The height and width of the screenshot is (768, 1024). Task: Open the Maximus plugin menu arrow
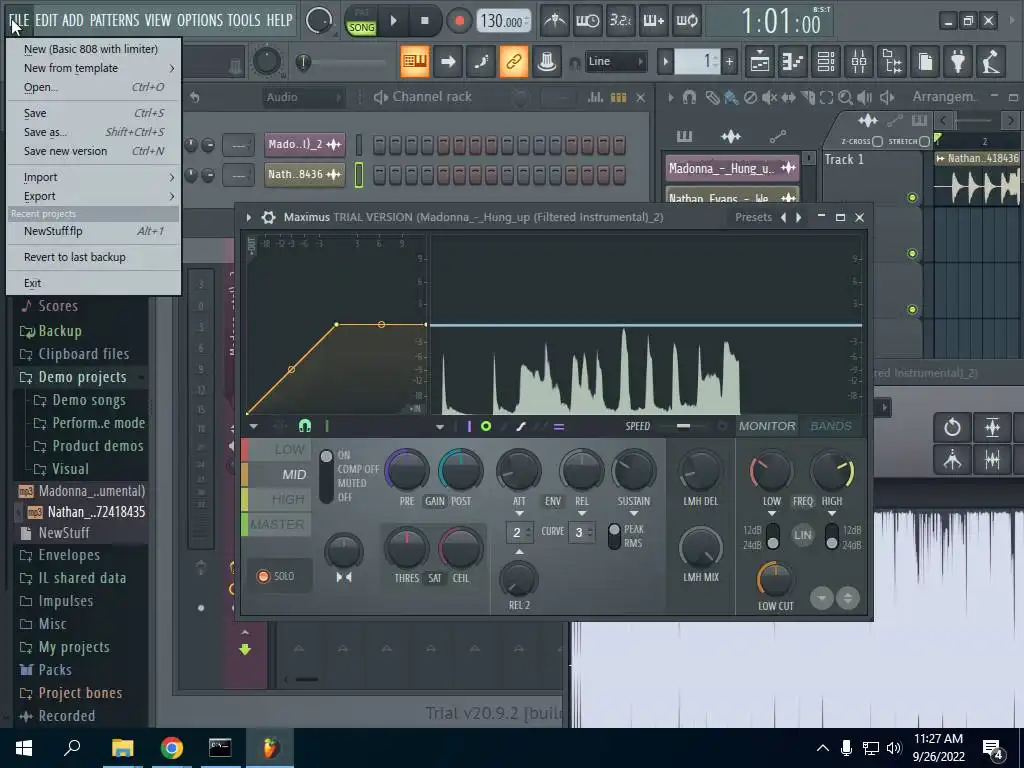click(249, 217)
